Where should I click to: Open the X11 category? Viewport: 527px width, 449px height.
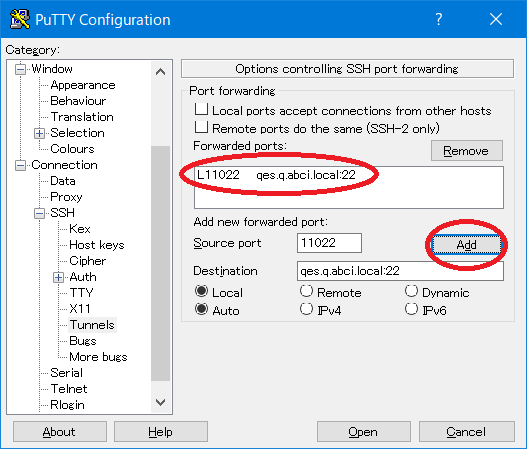(80, 309)
